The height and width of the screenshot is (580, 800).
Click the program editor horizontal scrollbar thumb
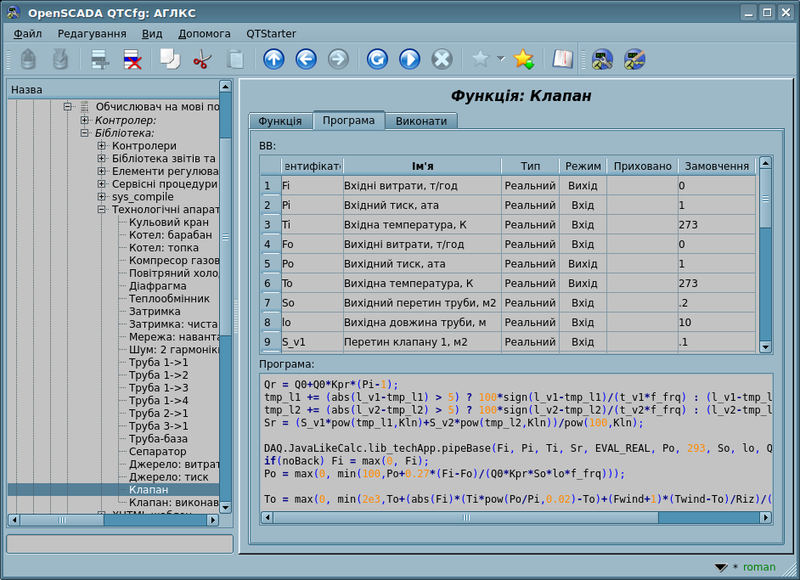click(x=466, y=518)
